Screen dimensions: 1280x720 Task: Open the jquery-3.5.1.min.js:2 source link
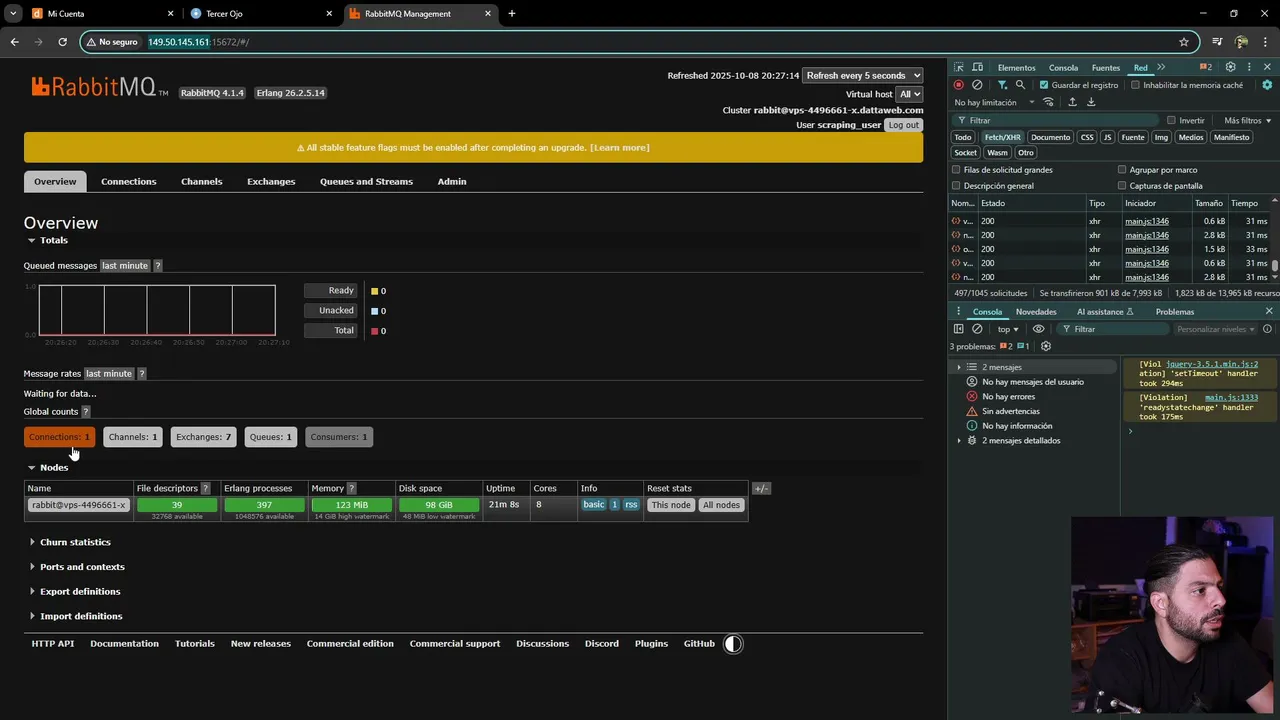click(x=1212, y=364)
